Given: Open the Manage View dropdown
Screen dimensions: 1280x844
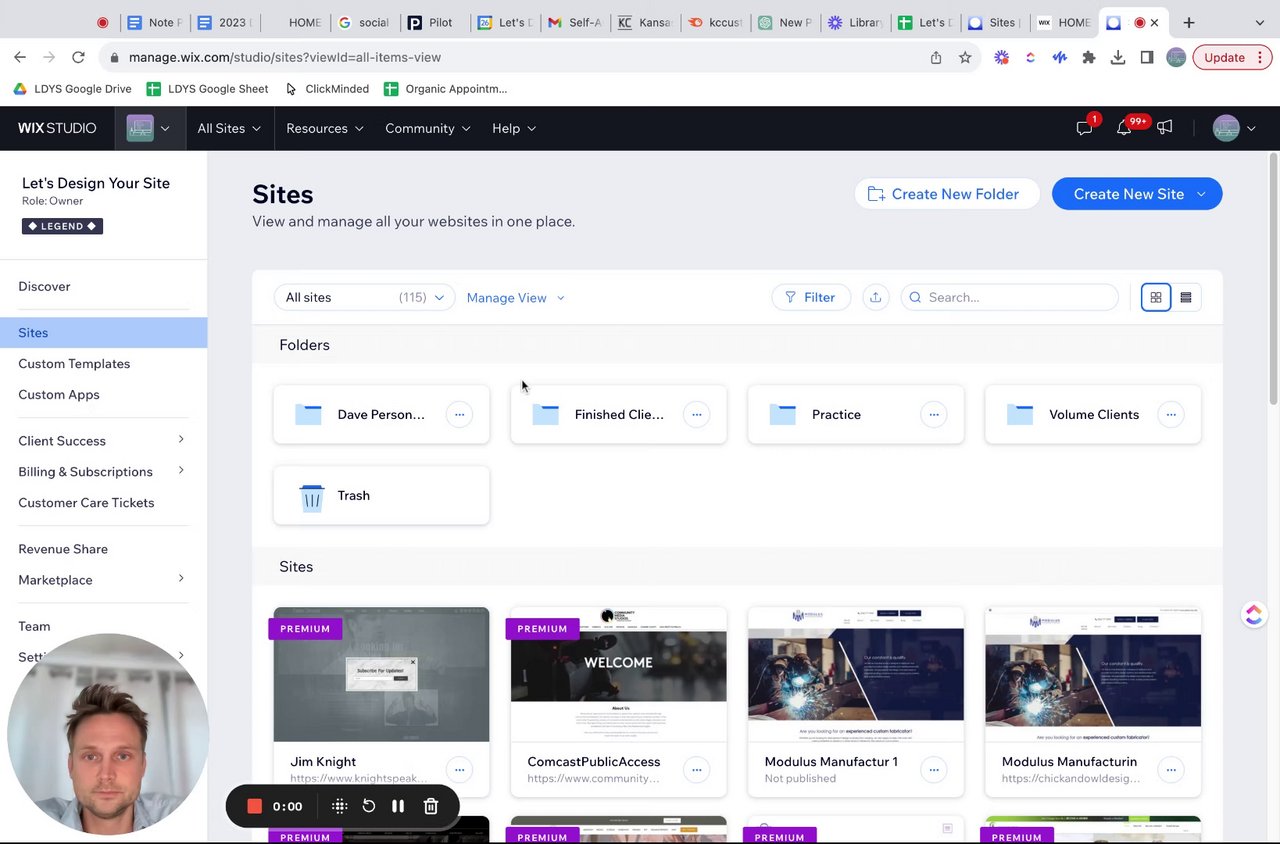Looking at the screenshot, I should coord(516,297).
